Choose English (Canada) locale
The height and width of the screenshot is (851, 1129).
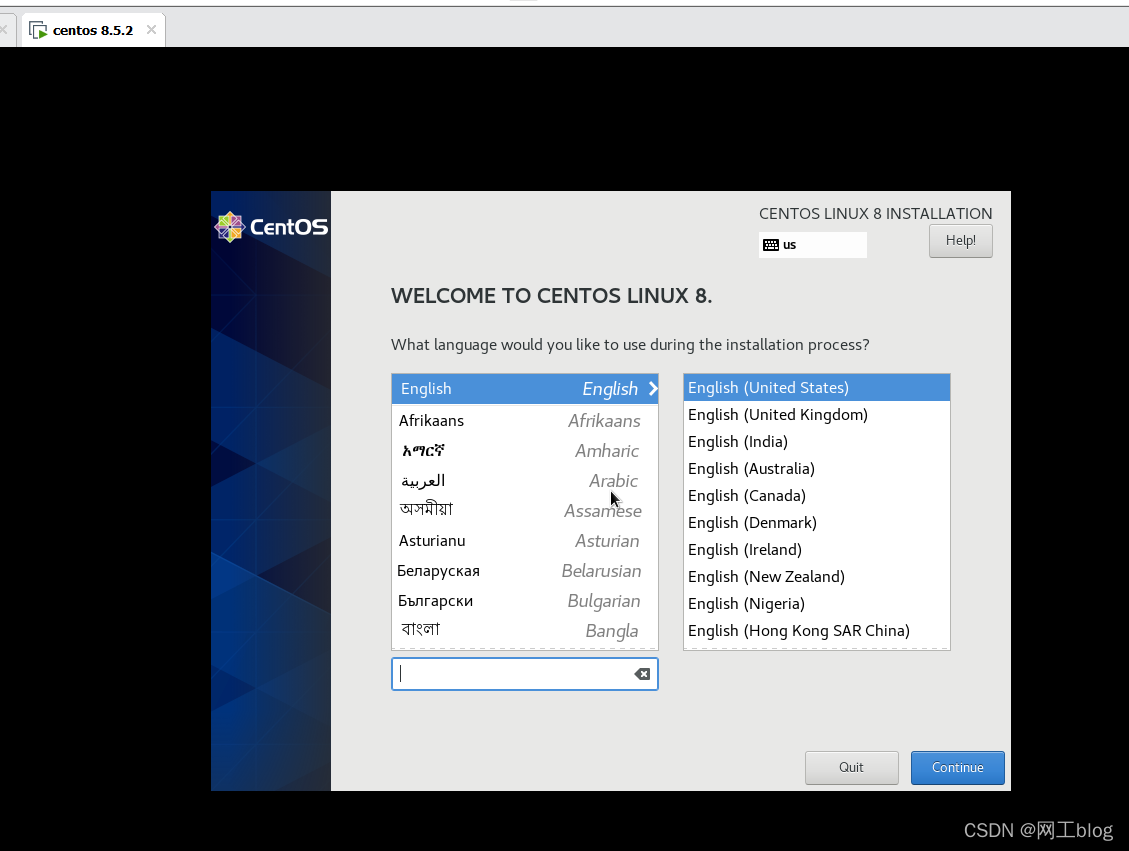pyautogui.click(x=817, y=495)
